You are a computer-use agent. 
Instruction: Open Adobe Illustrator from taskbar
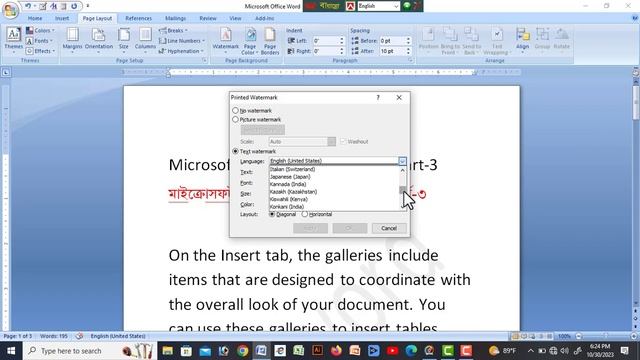coord(318,351)
